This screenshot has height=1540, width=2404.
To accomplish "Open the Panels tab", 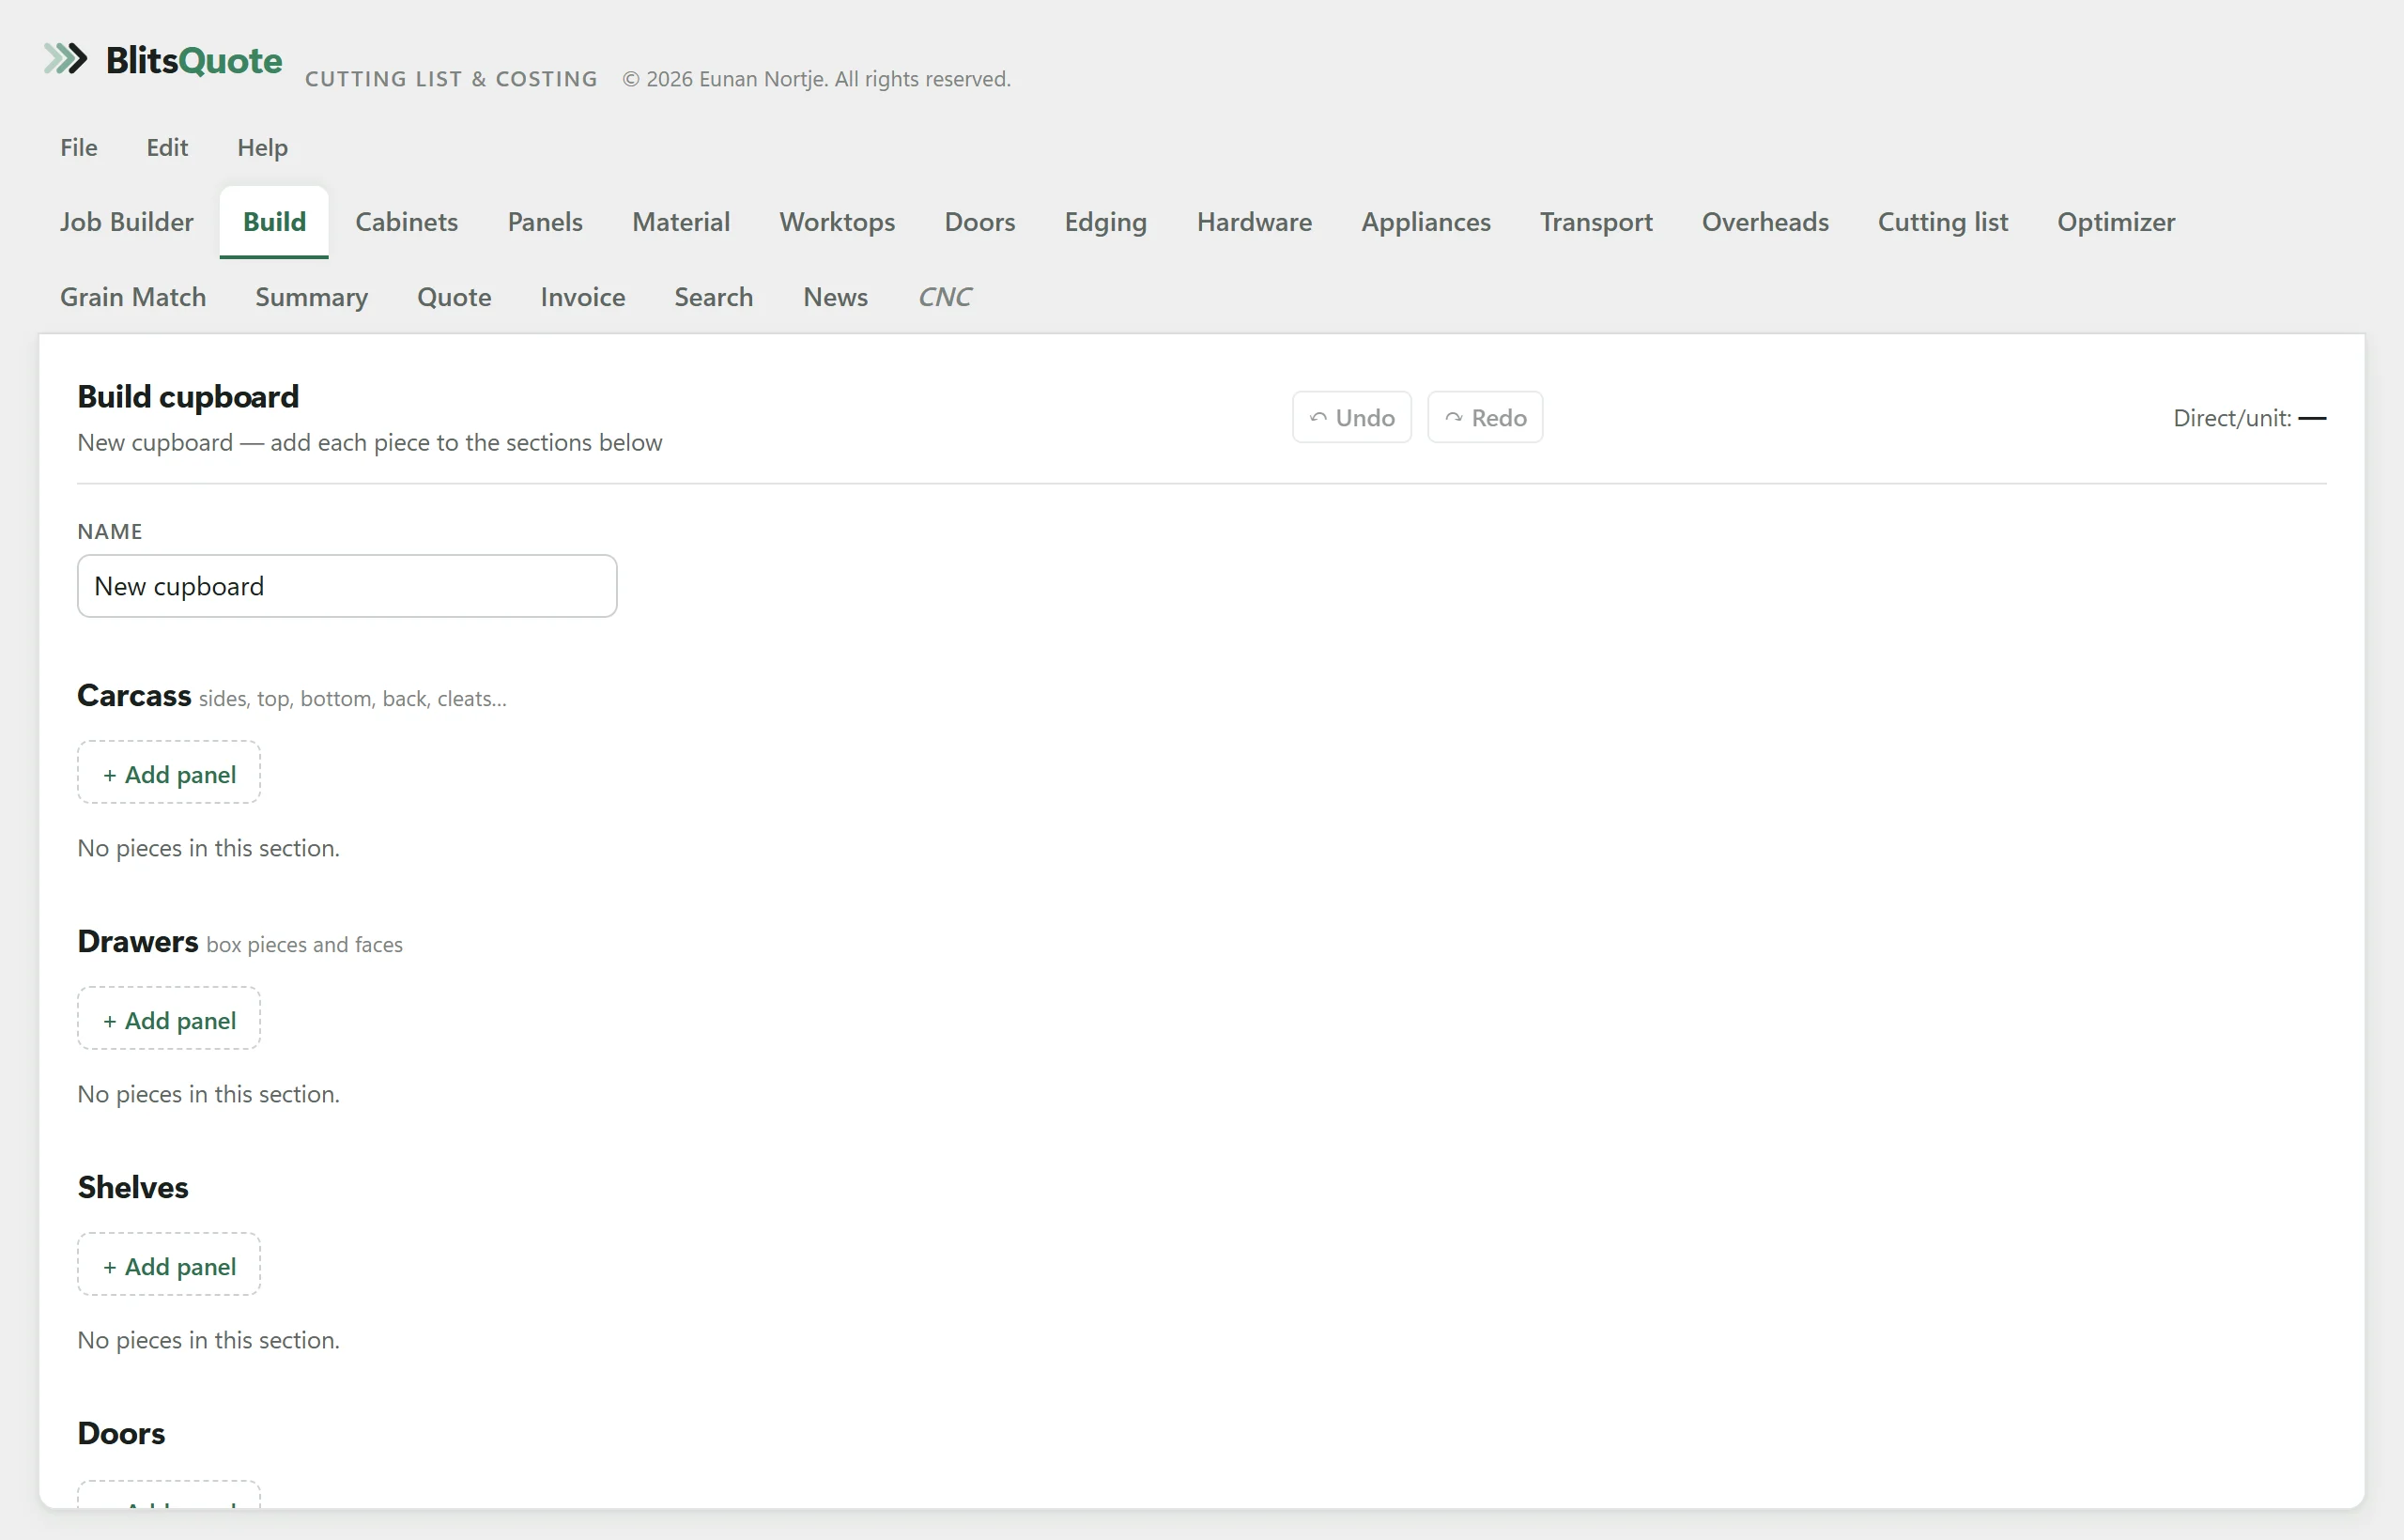I will pos(545,222).
